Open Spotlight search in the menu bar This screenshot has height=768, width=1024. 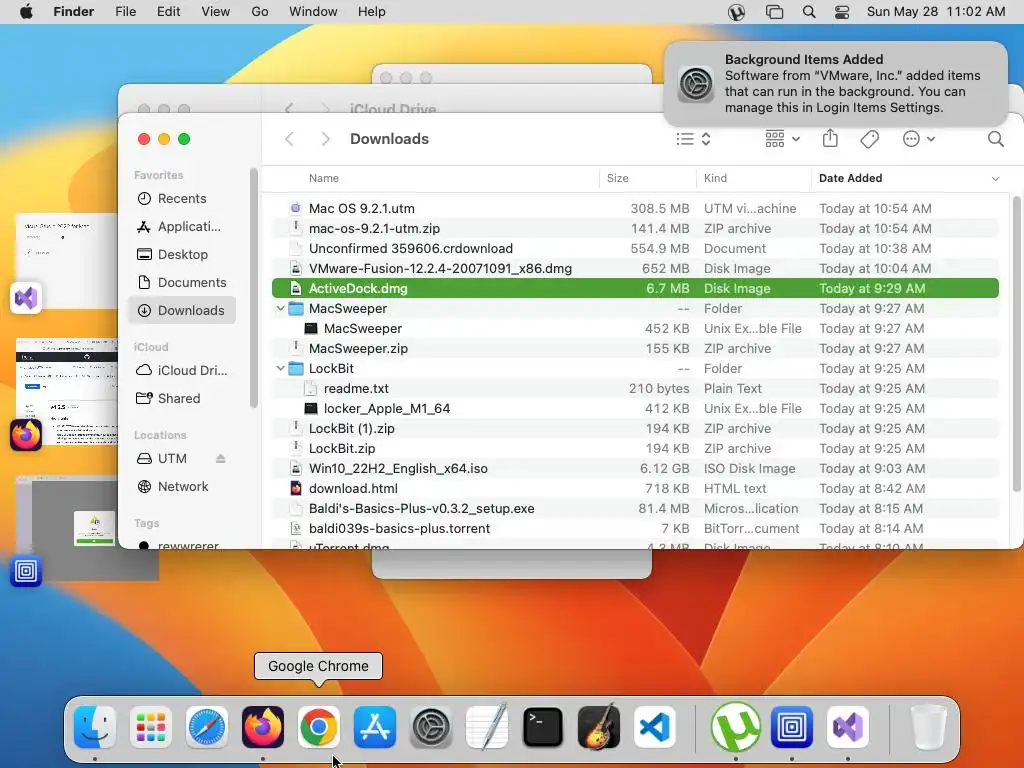pyautogui.click(x=808, y=12)
